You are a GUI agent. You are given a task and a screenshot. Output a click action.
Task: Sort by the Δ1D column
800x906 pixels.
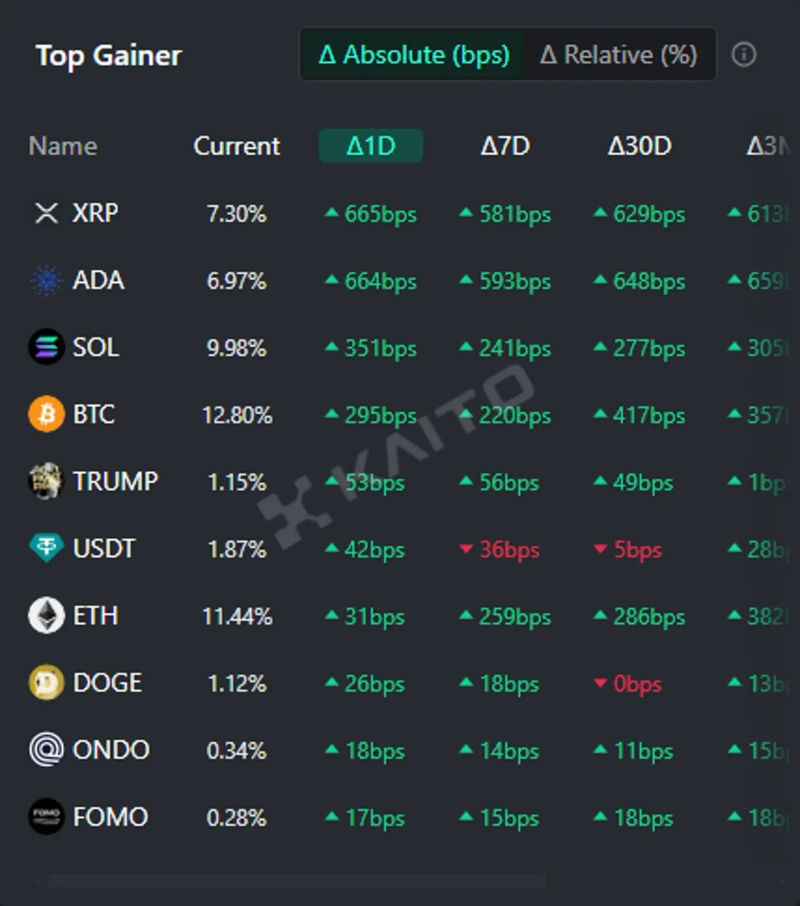pos(371,146)
